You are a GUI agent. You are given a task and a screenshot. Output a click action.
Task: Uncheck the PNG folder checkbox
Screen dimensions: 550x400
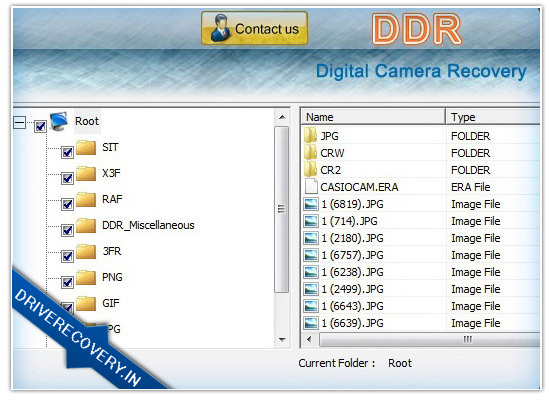click(x=67, y=282)
